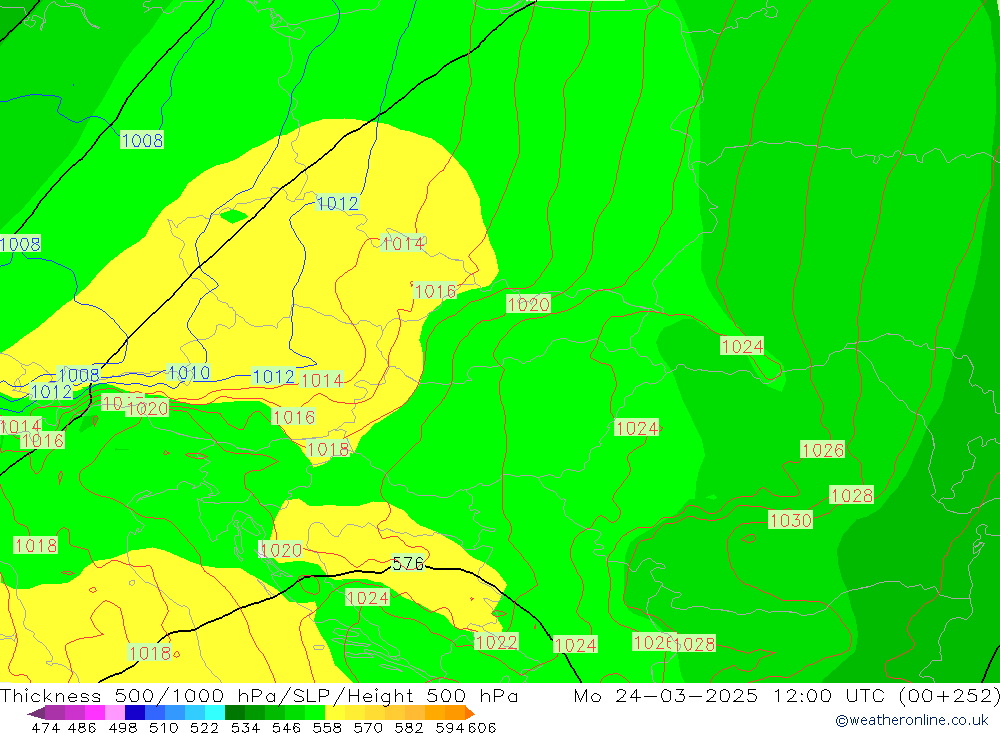
Task: Click the 594 legend value
Action: [x=449, y=727]
